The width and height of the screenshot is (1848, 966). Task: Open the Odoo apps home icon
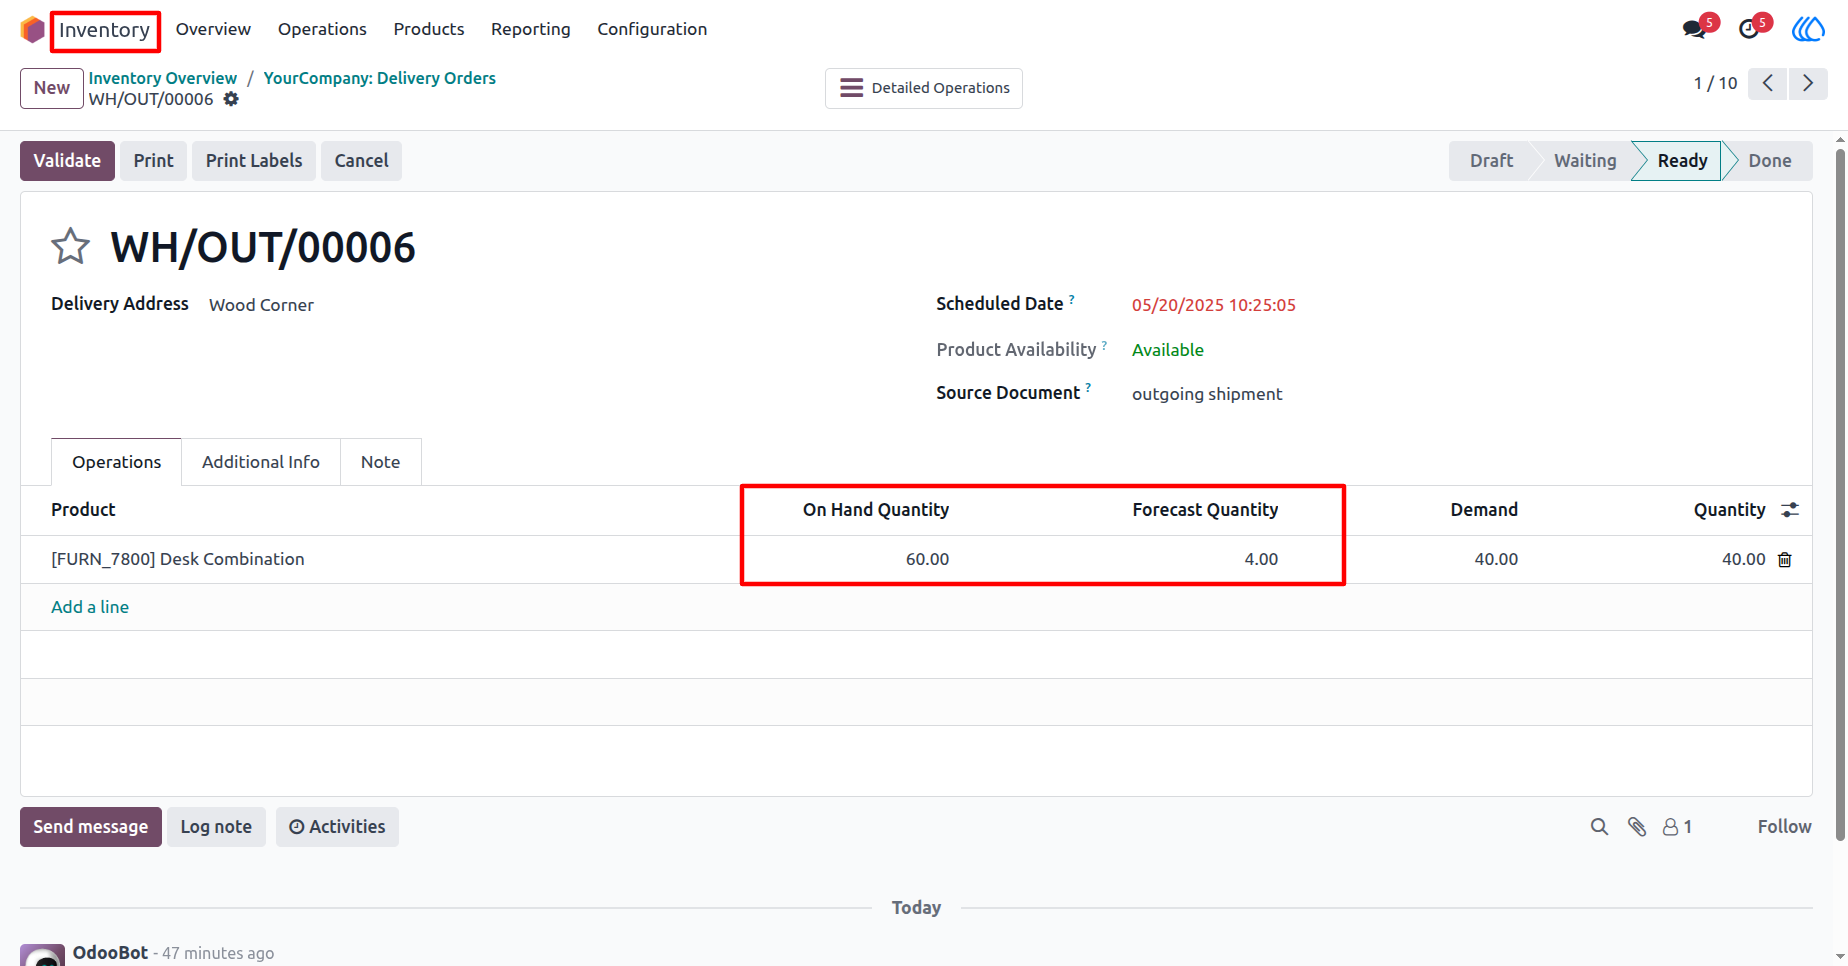[x=32, y=30]
